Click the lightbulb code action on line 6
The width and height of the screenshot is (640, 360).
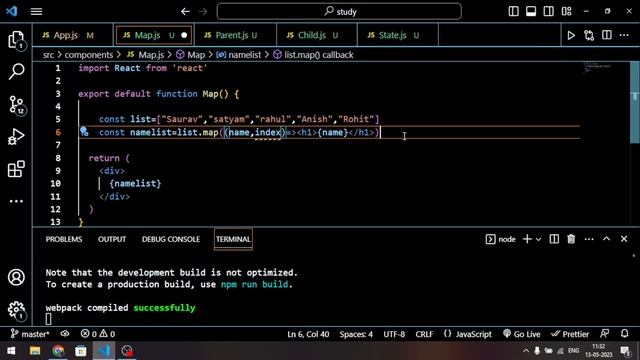pyautogui.click(x=84, y=131)
